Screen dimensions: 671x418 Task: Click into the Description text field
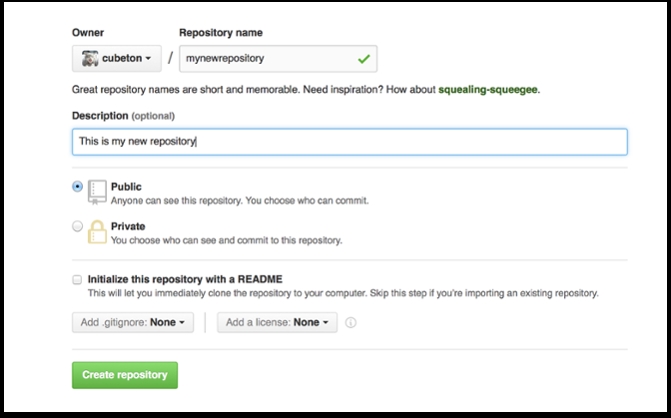click(350, 142)
